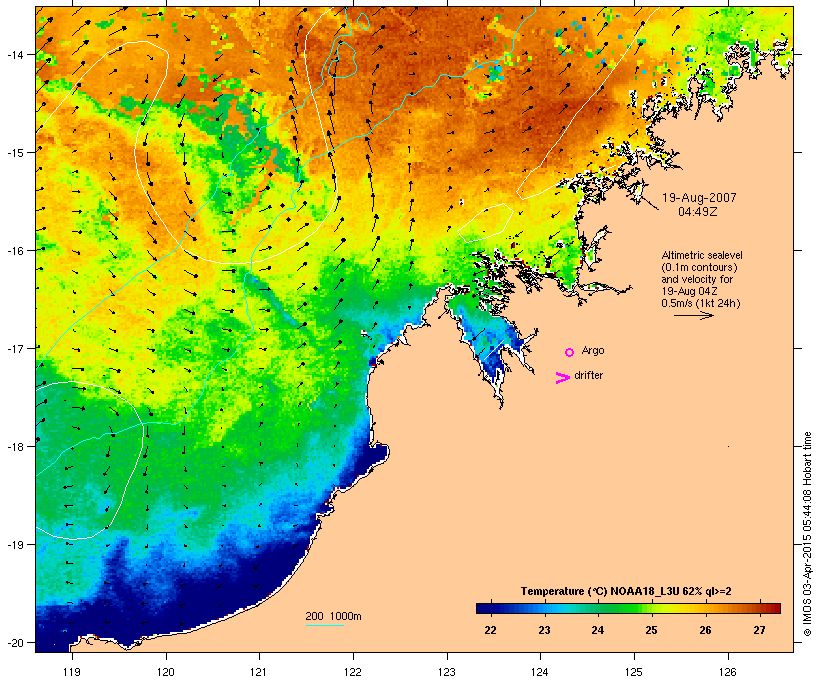Click the magenta Argo circle marker
Viewport: 820px width, 680px height.
[x=570, y=352]
